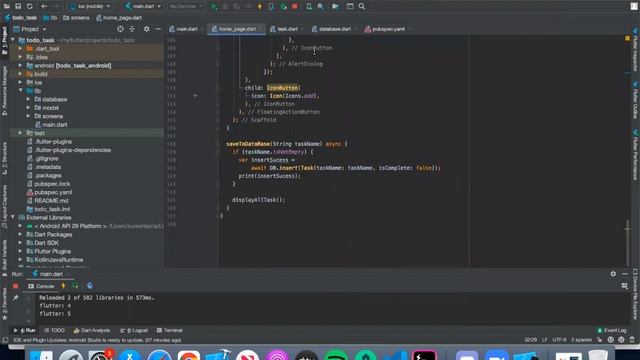
Task: Open the Dart Analysis tool window
Action: coord(92,330)
